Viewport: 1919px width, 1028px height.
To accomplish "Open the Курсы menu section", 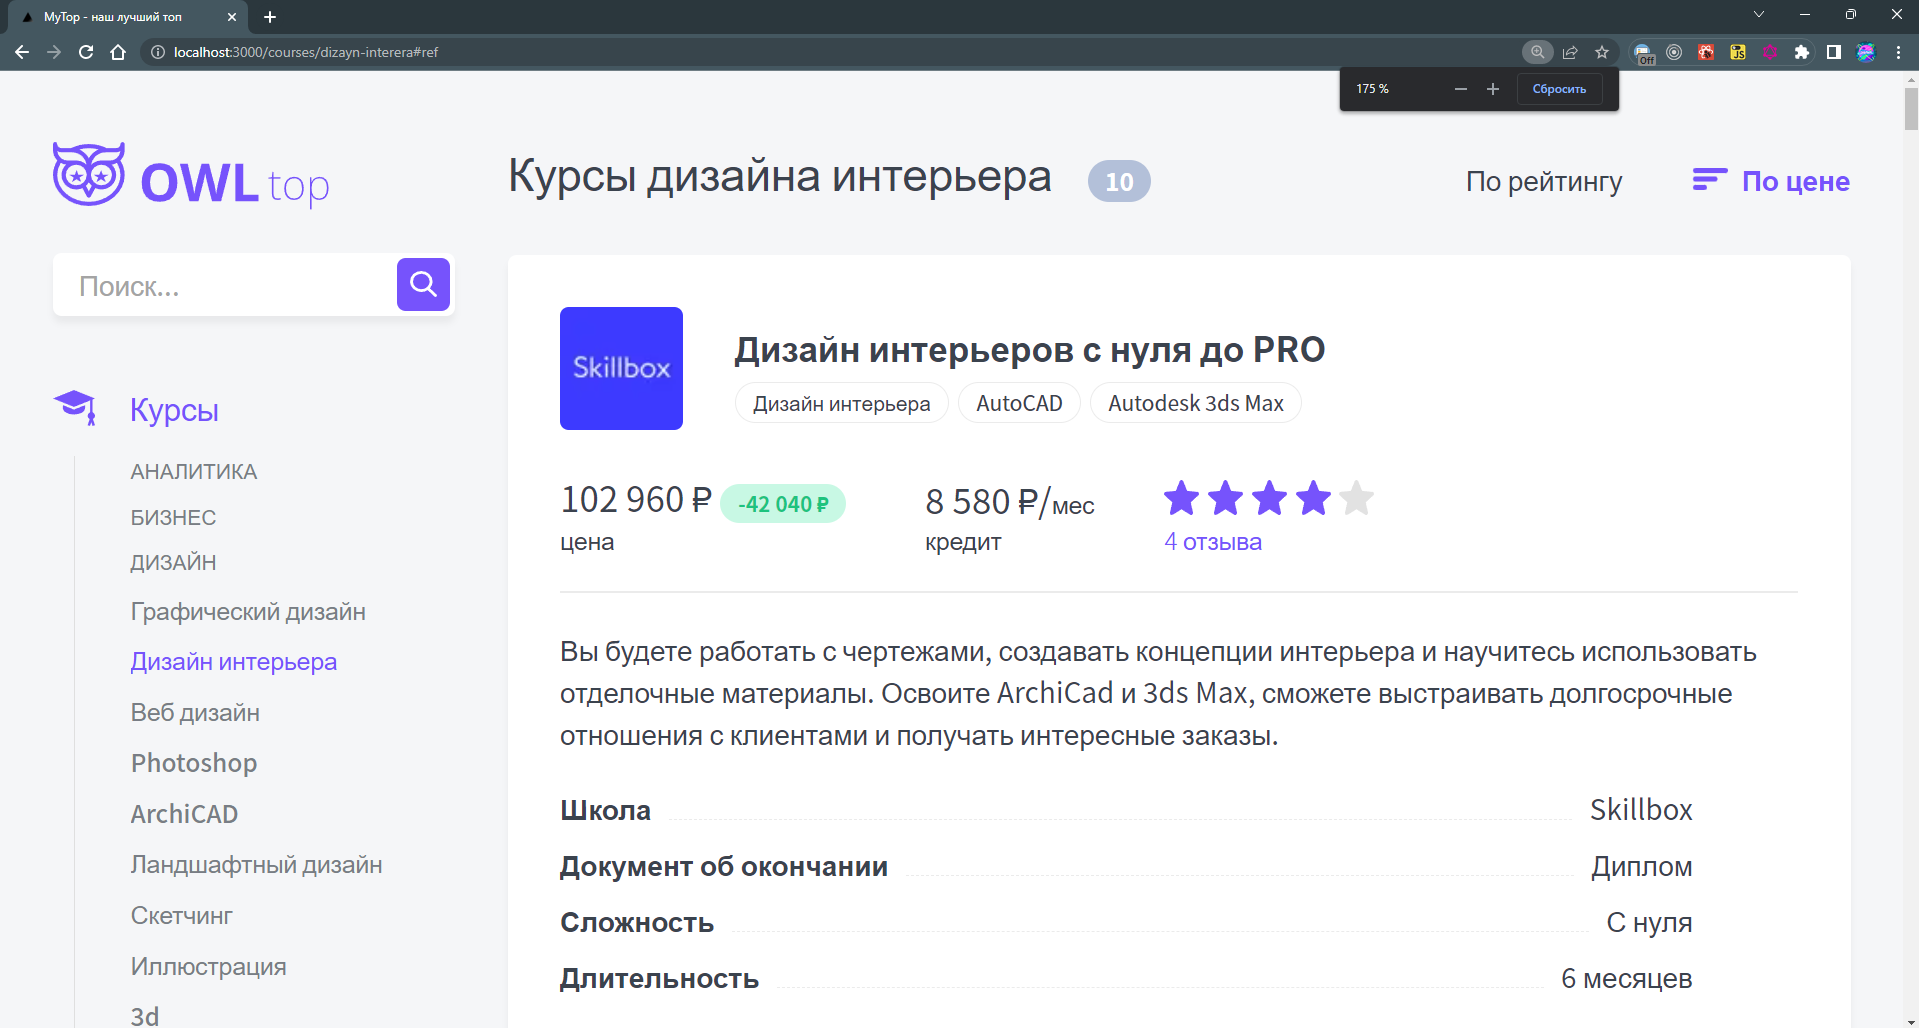I will coord(174,410).
